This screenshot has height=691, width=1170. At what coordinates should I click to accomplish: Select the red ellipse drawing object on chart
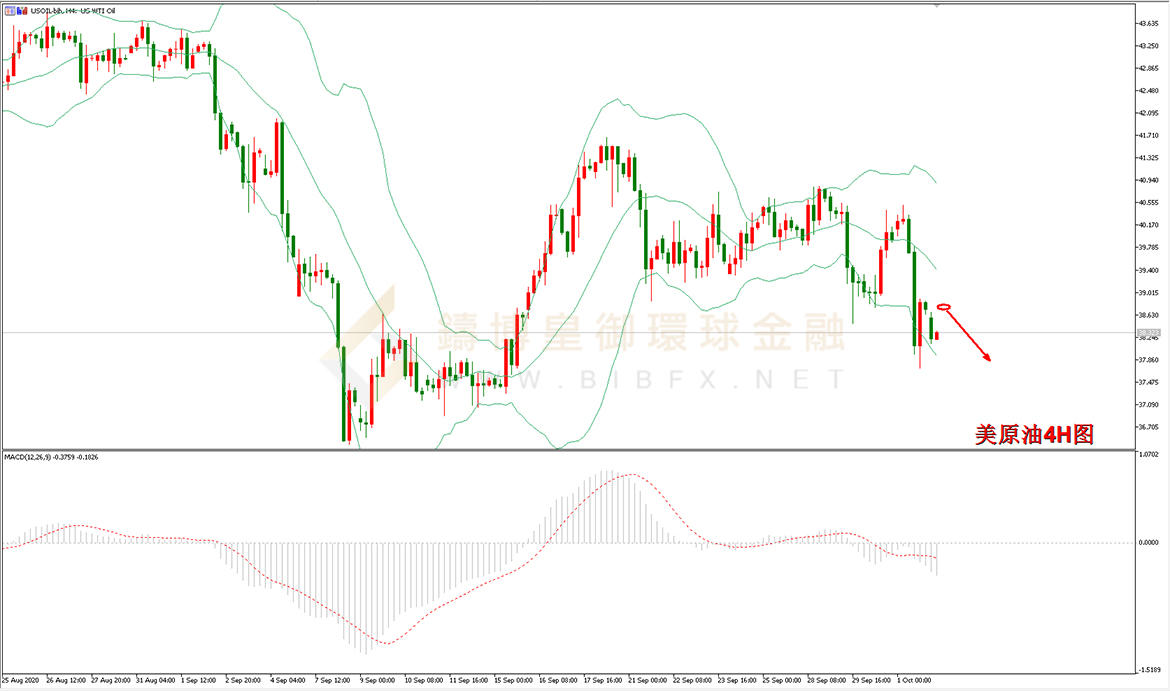(x=944, y=307)
